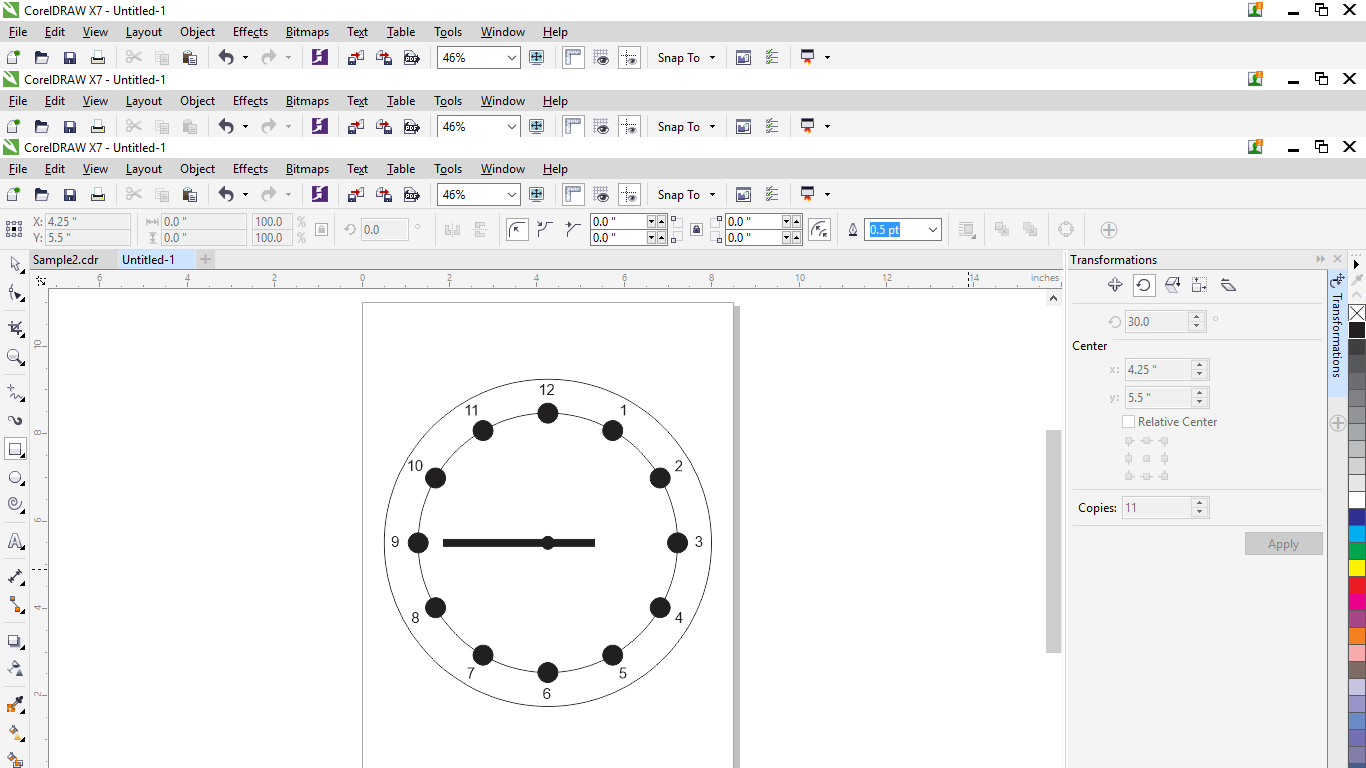
Task: Toggle Relative Corner Scaling on the property bar
Action: (x=819, y=230)
